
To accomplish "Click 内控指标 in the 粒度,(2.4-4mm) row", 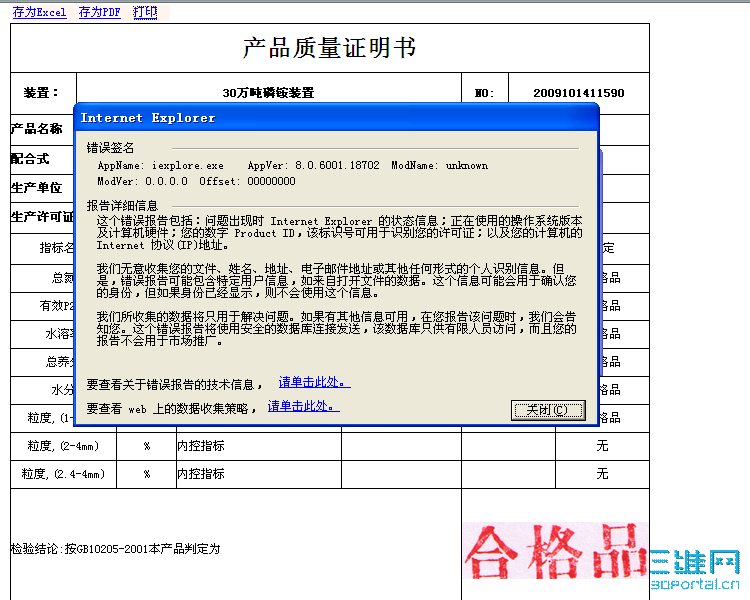I will click(x=200, y=474).
